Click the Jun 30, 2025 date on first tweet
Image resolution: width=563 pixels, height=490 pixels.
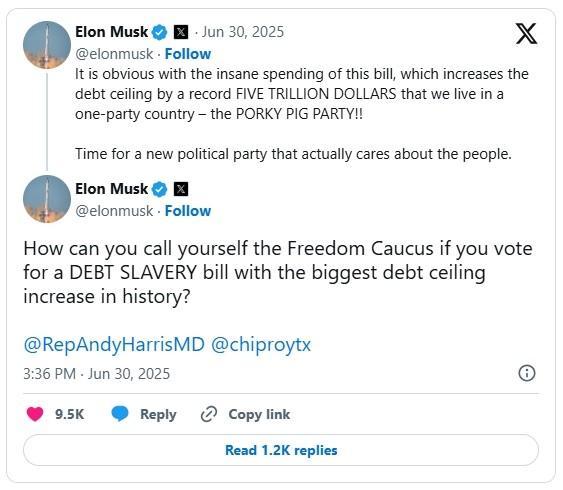(243, 32)
